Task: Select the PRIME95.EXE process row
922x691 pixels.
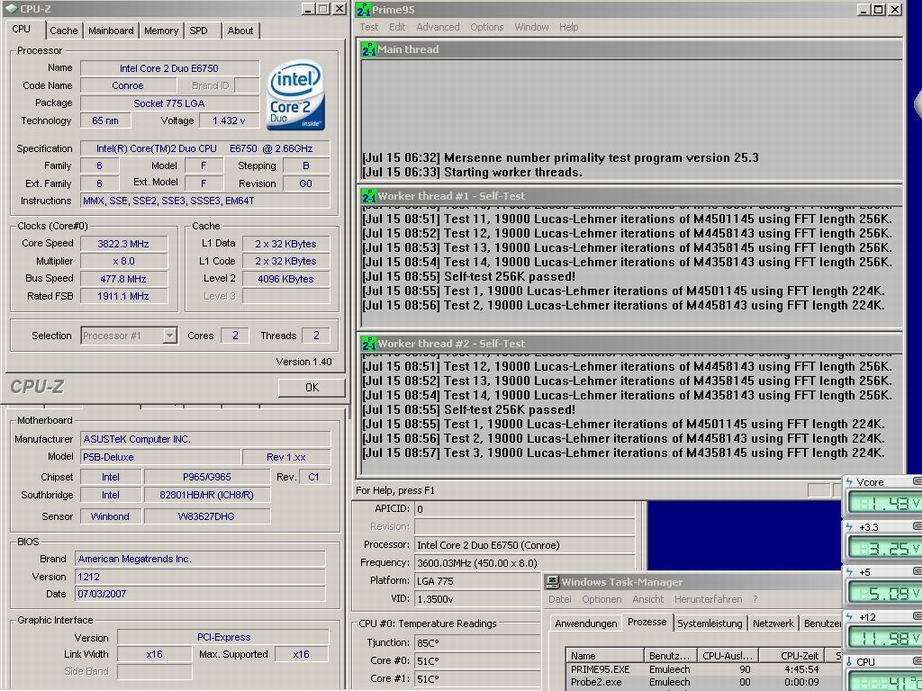Action: (x=703, y=669)
